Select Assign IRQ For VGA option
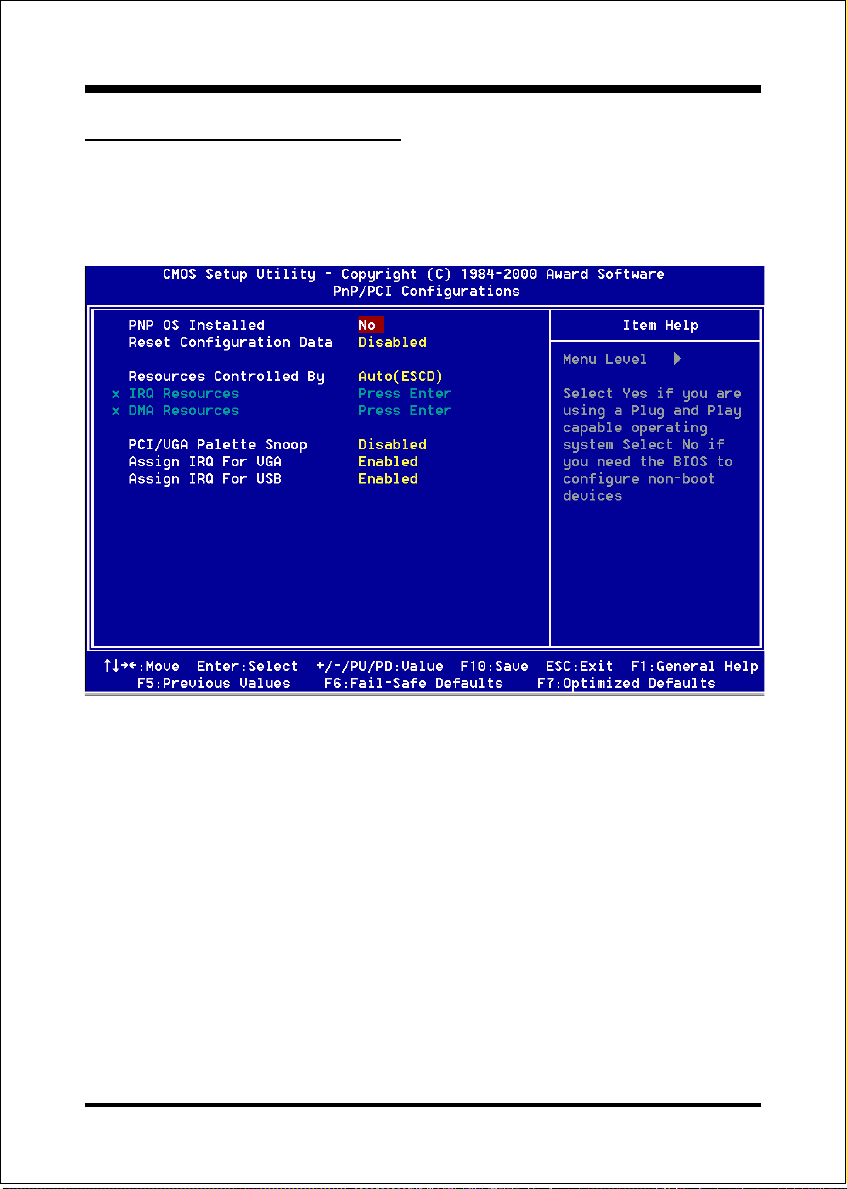 (205, 462)
